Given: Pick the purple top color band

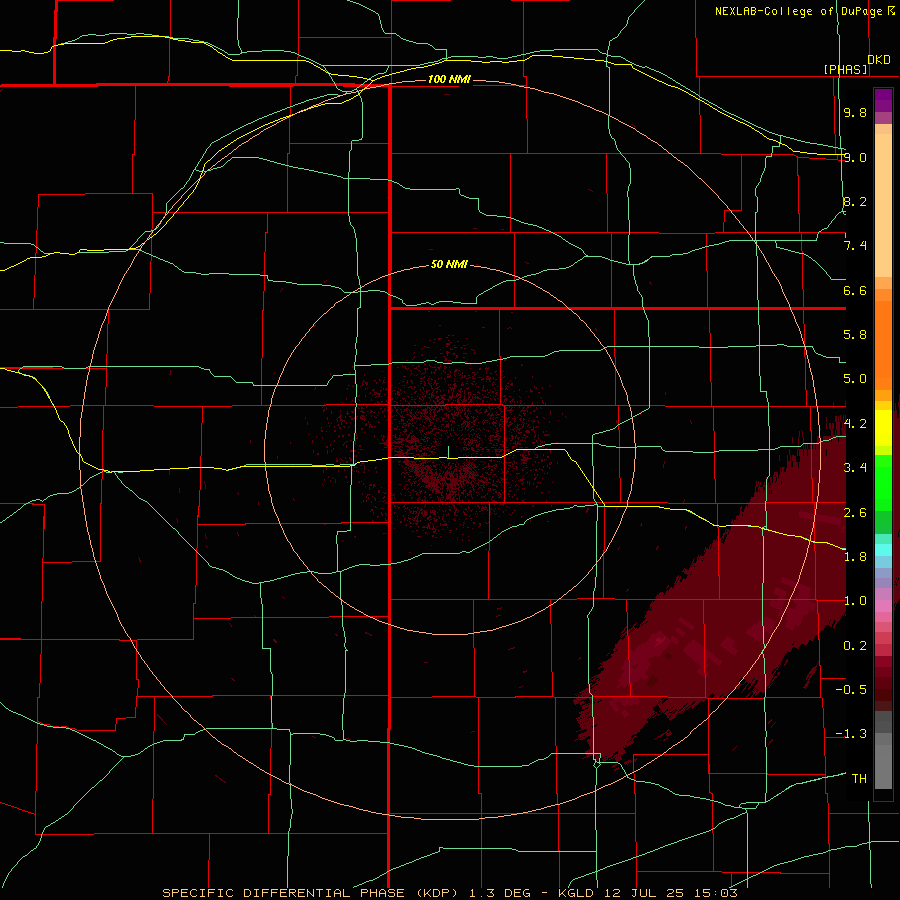Looking at the screenshot, I should click(x=883, y=100).
